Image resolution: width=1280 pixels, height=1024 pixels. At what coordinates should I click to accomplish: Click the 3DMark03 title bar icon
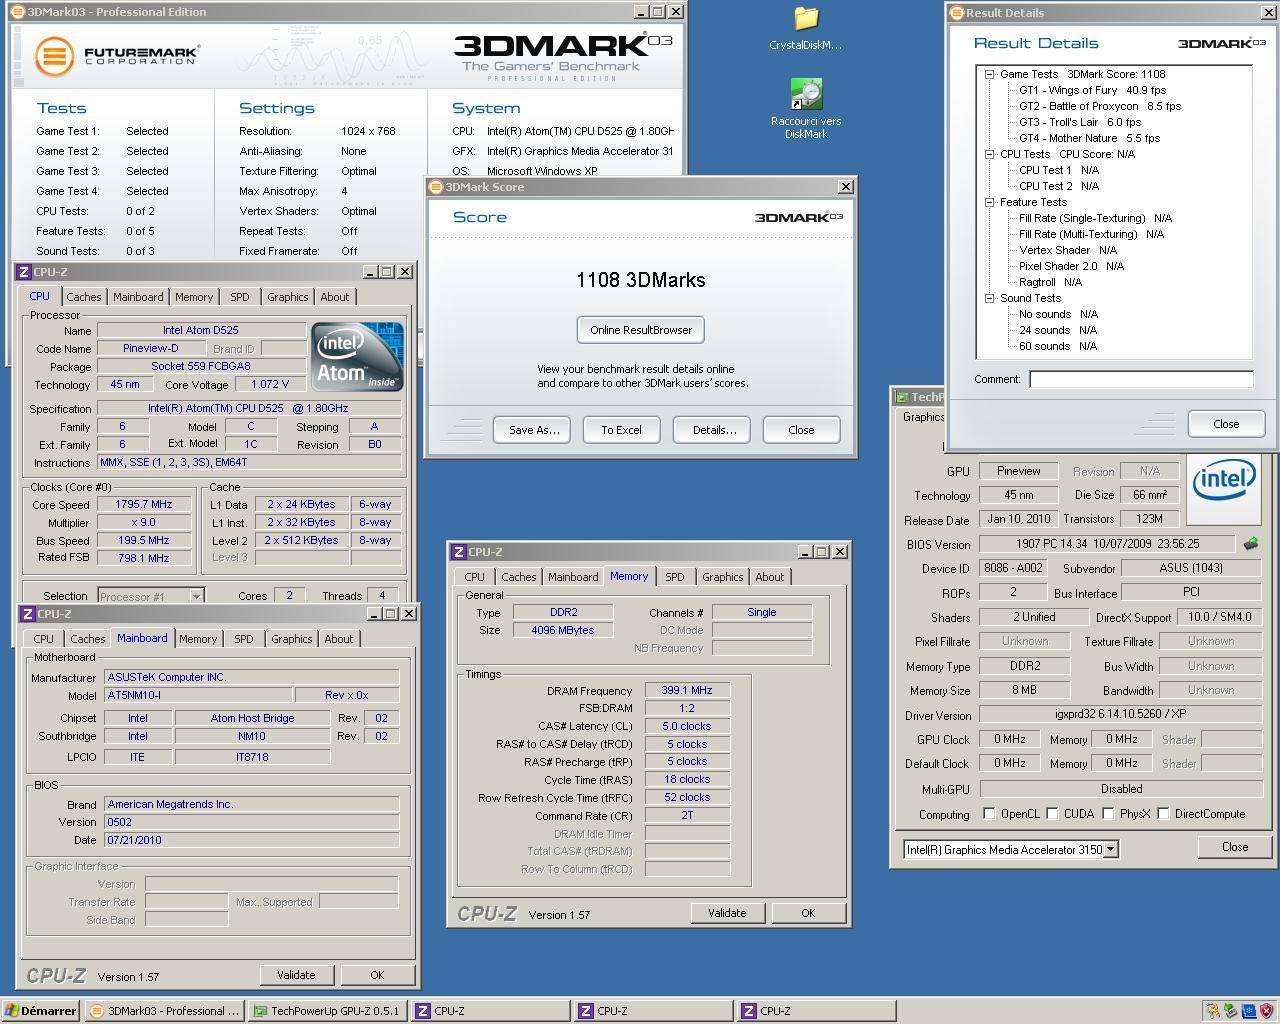pyautogui.click(x=19, y=12)
